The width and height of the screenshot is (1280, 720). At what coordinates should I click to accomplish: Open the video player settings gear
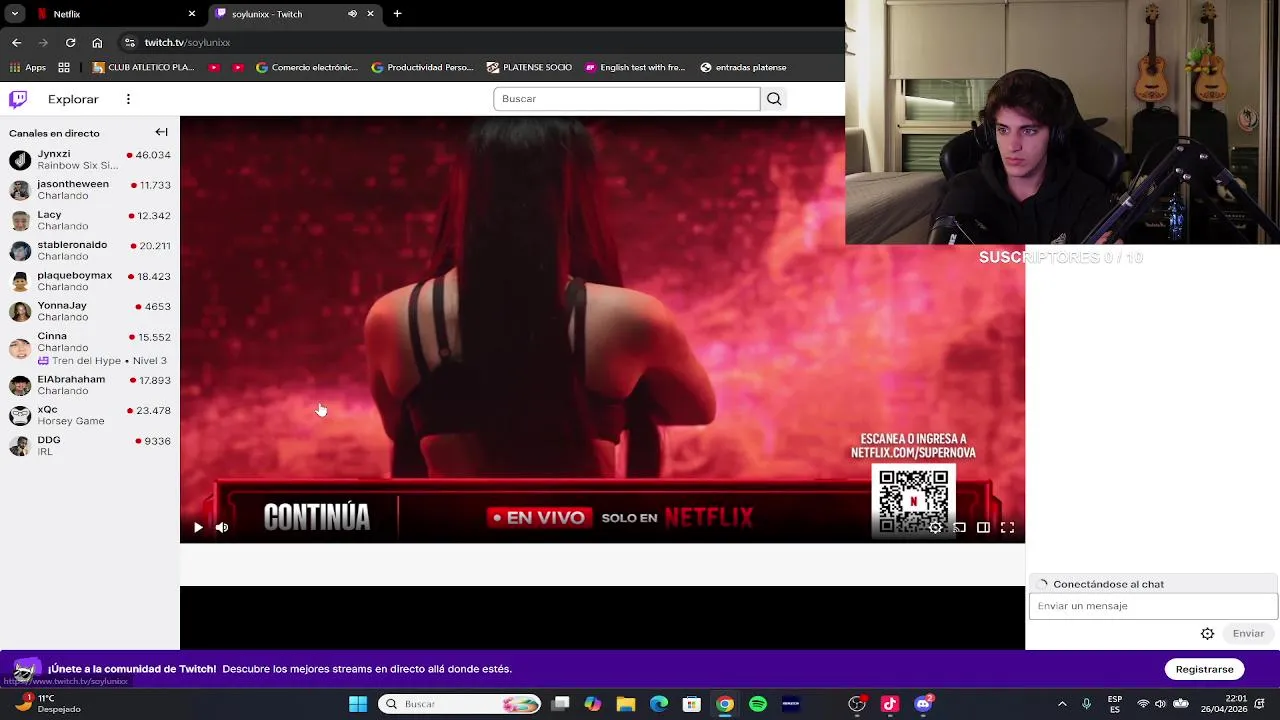pyautogui.click(x=935, y=527)
